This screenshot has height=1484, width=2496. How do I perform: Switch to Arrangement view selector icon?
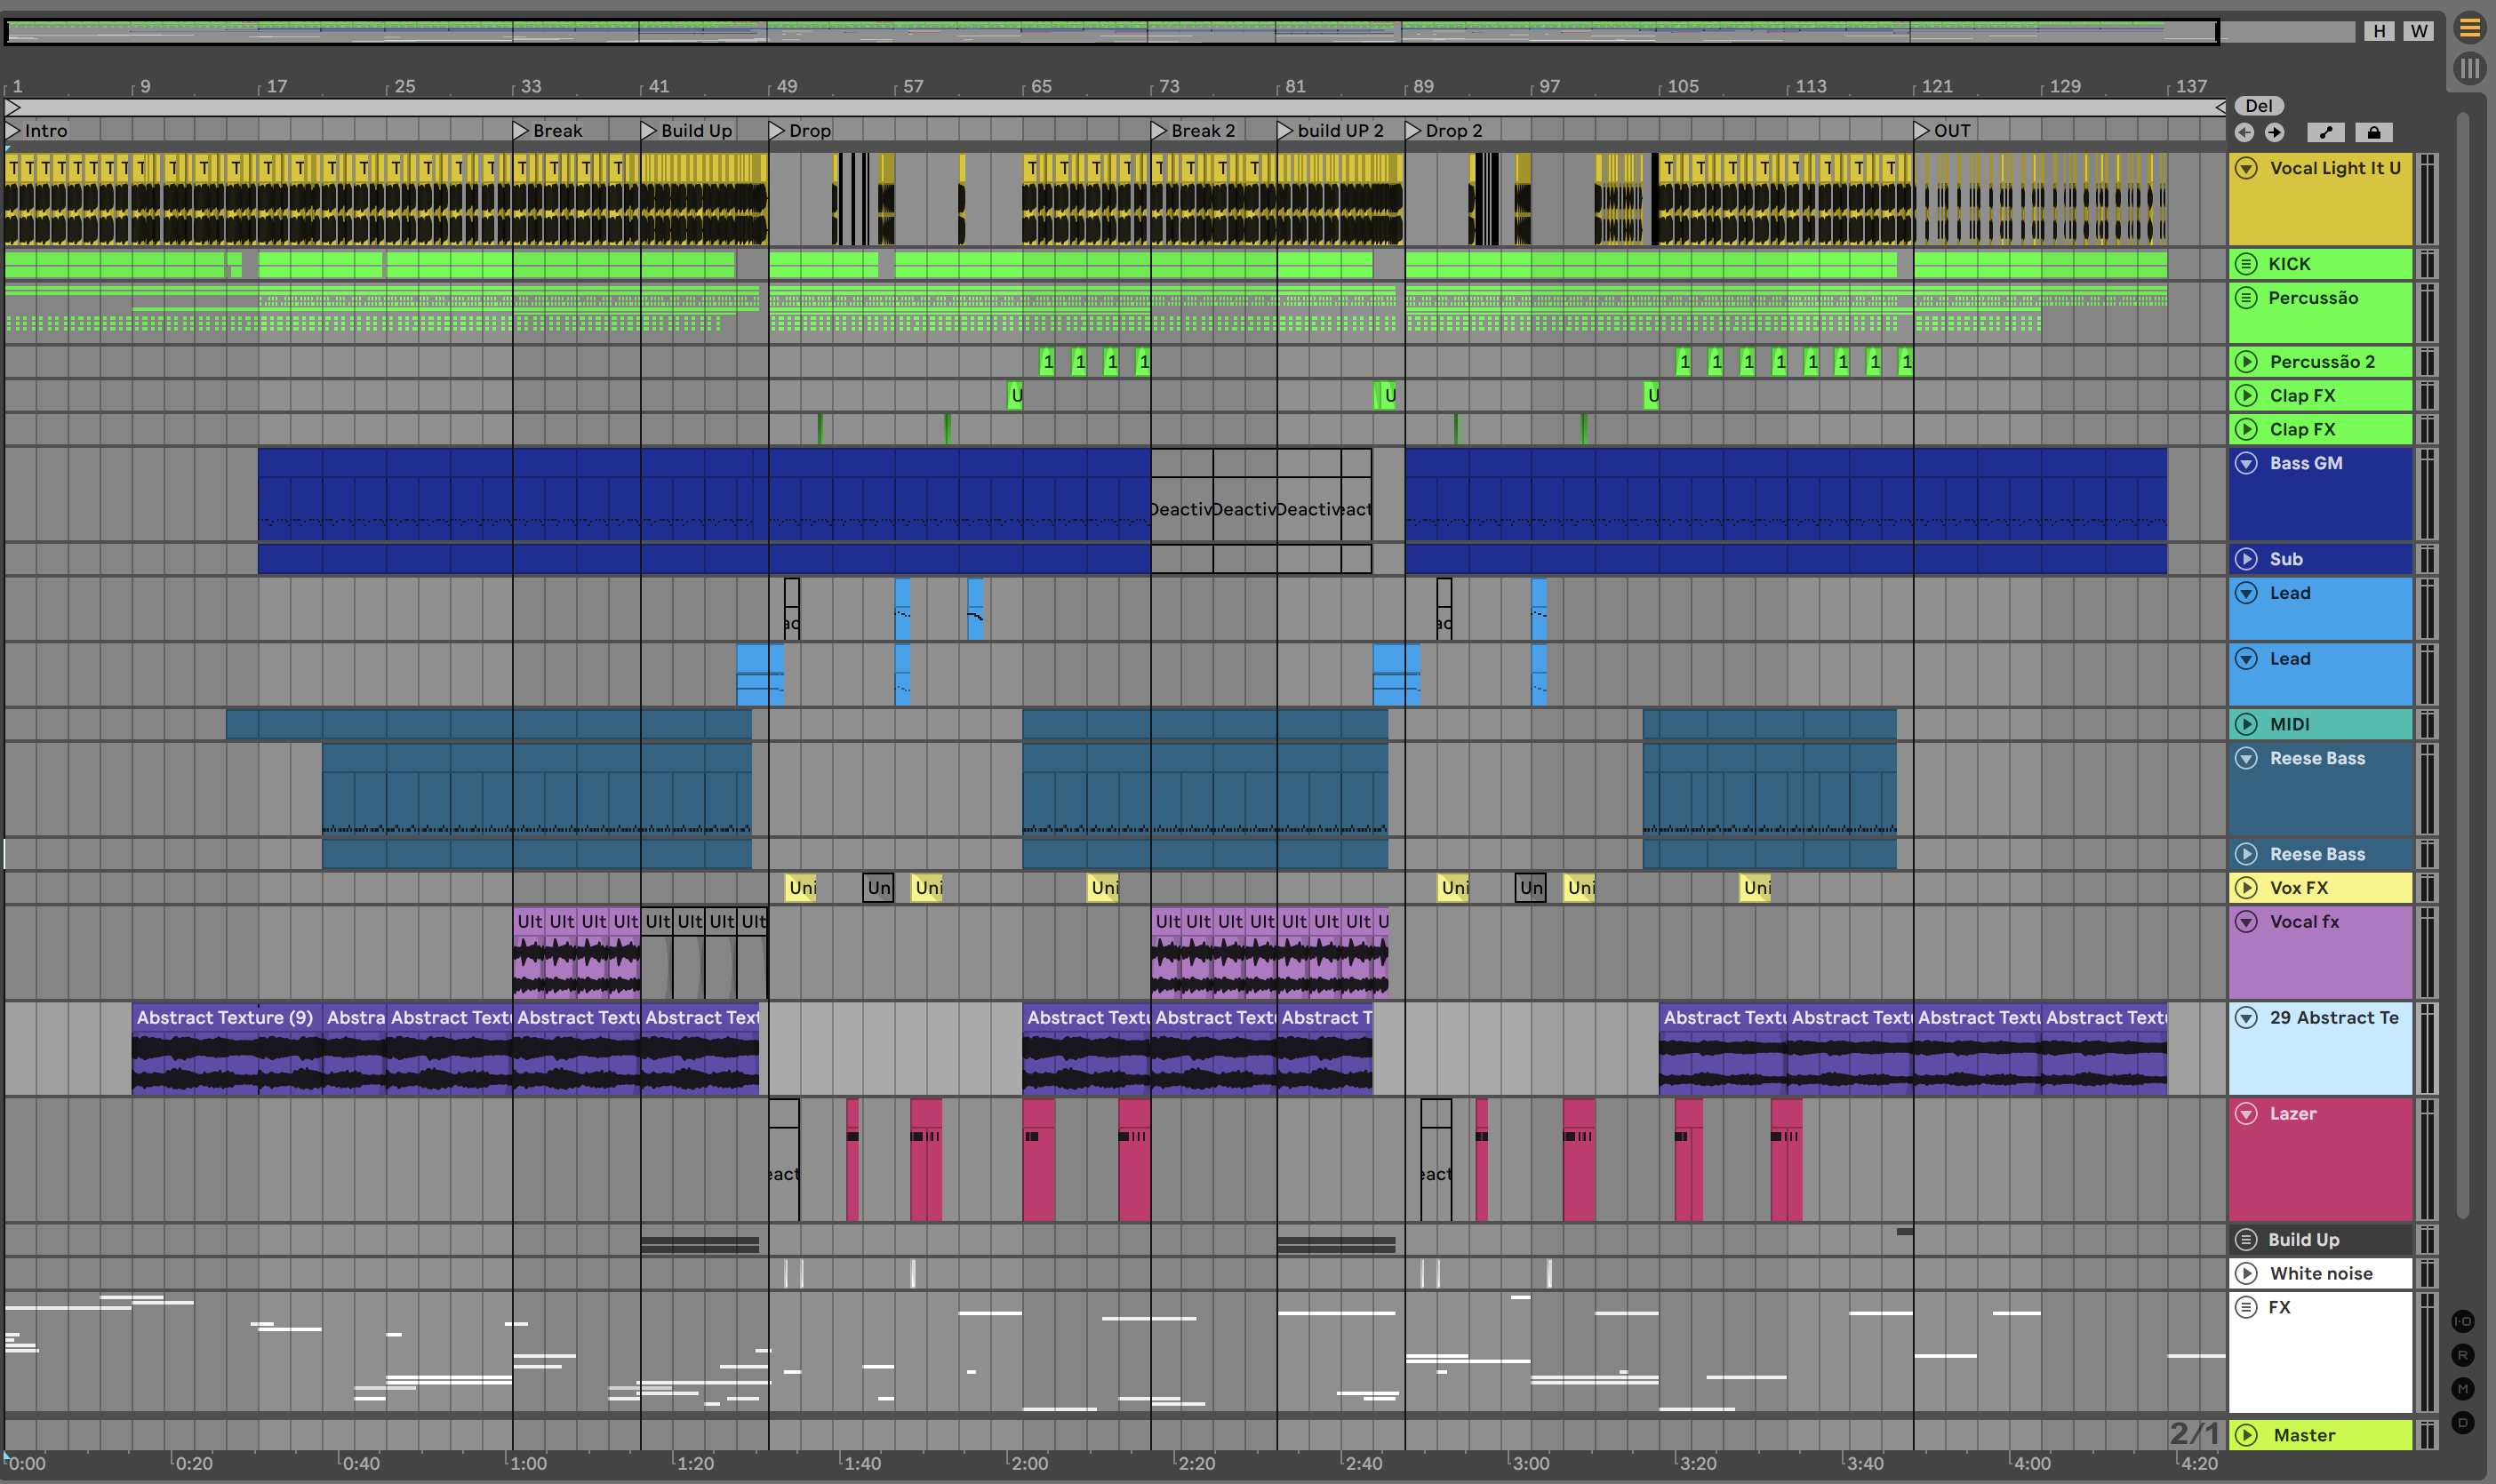(x=2469, y=28)
